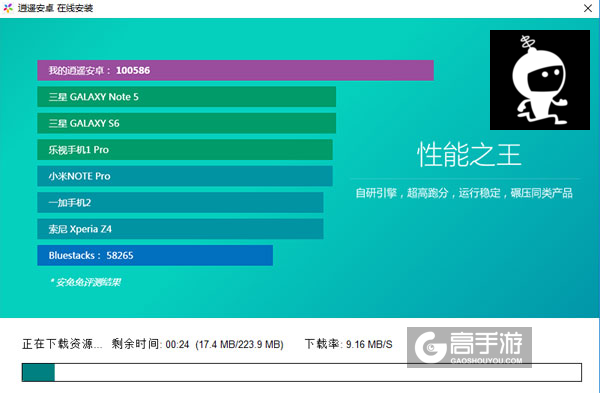Click the 逍遥安卓 在线安装 window title
Viewport: 600px width, 393px height.
[x=55, y=8]
